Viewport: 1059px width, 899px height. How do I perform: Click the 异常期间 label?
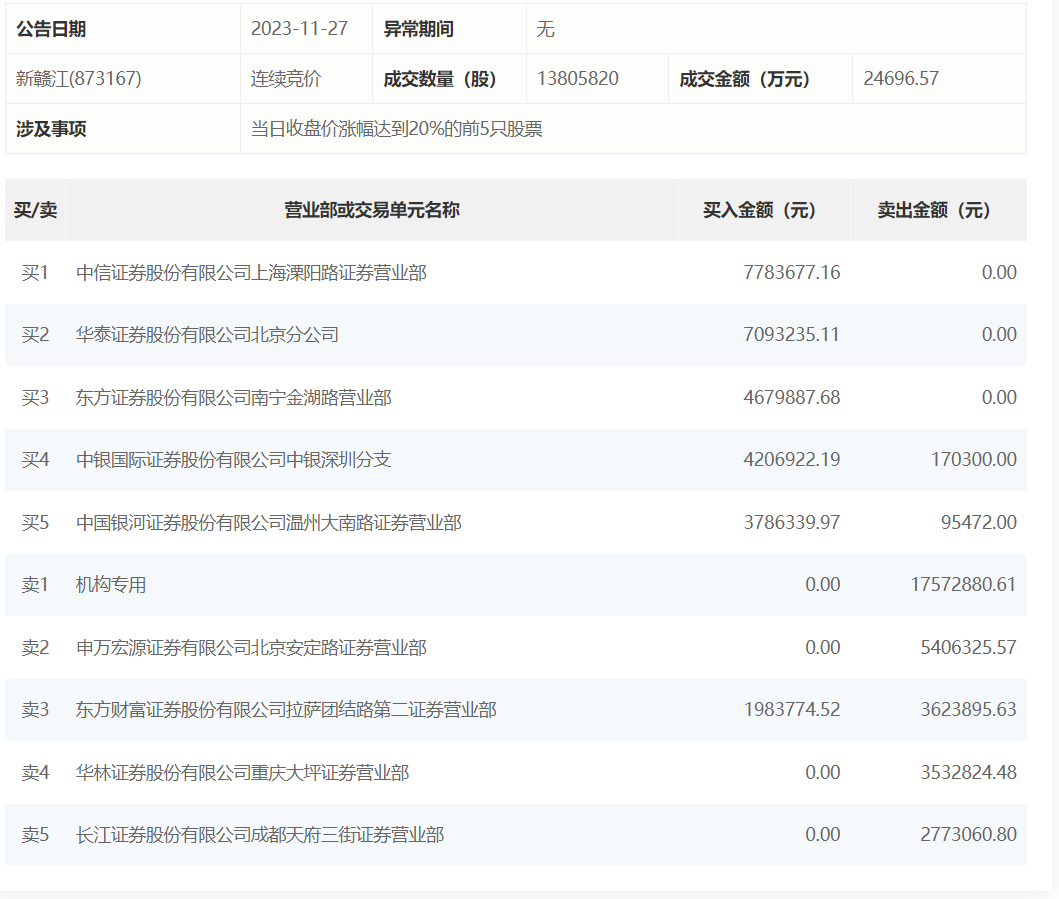[x=418, y=29]
